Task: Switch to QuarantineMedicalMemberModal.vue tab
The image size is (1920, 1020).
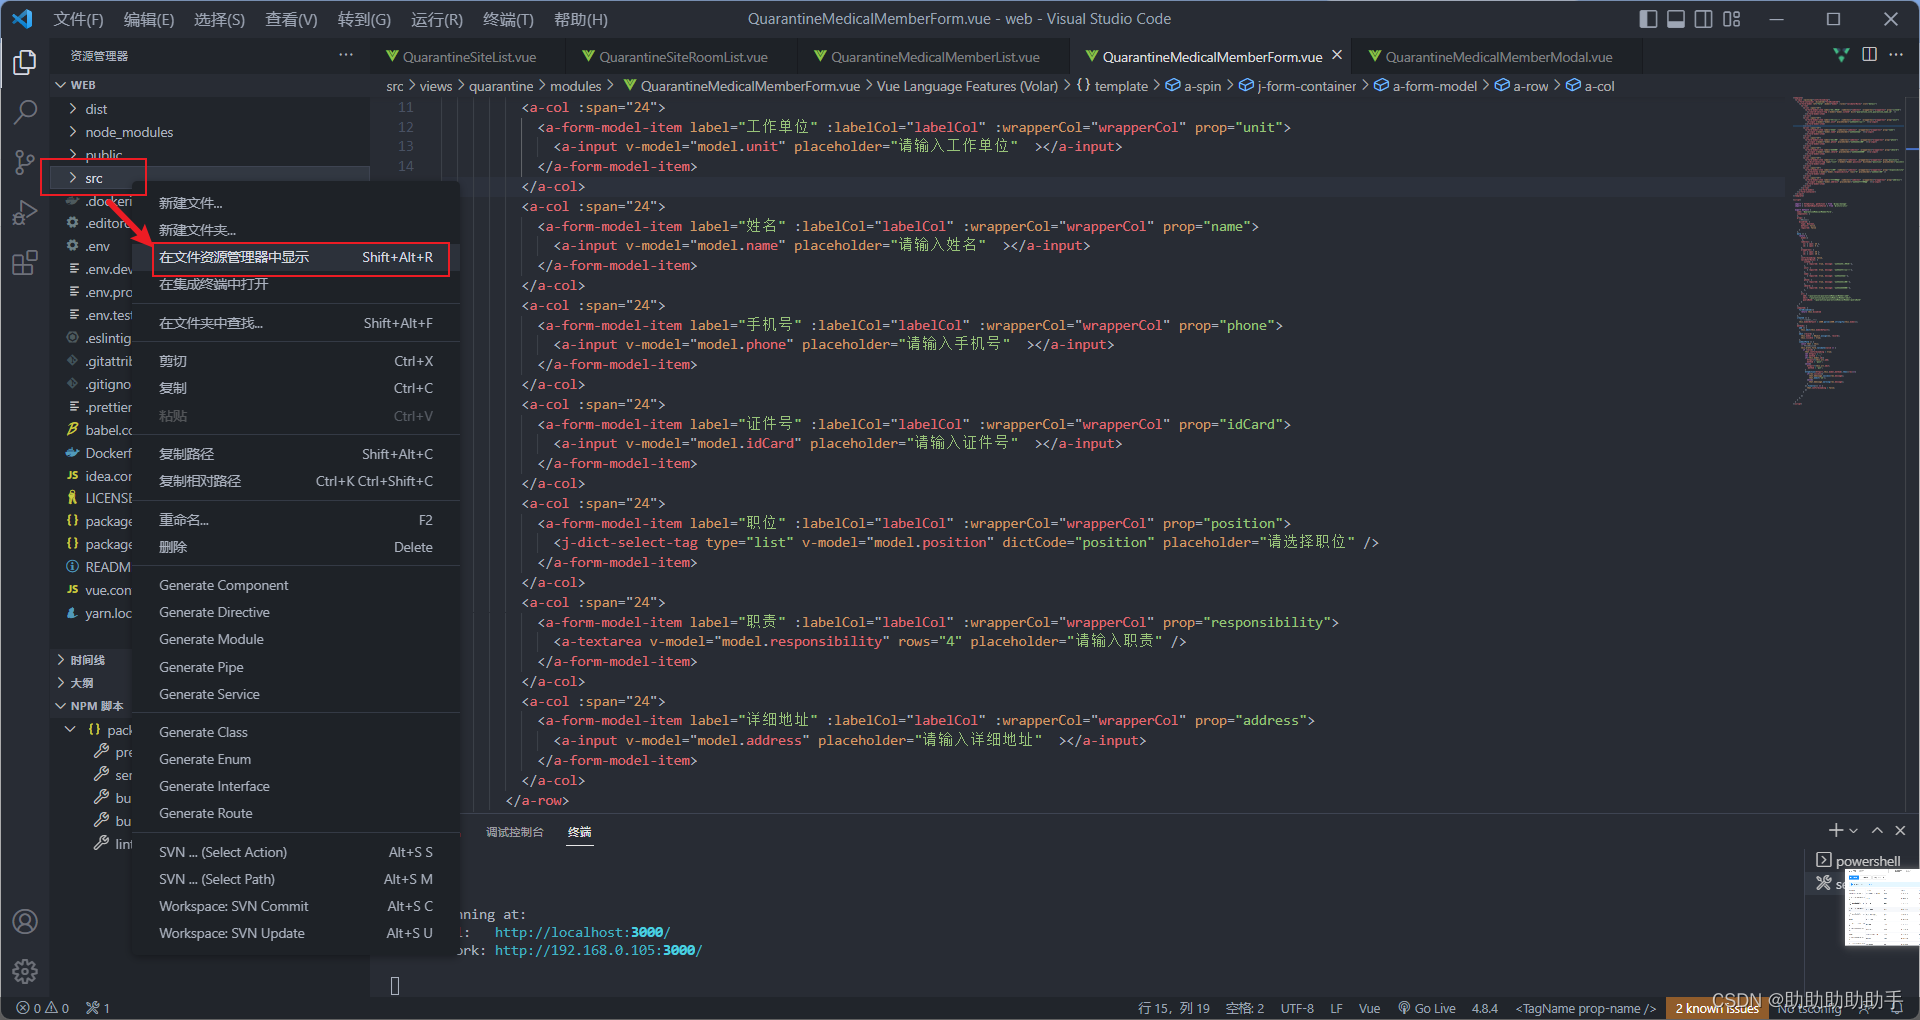Action: pyautogui.click(x=1497, y=57)
